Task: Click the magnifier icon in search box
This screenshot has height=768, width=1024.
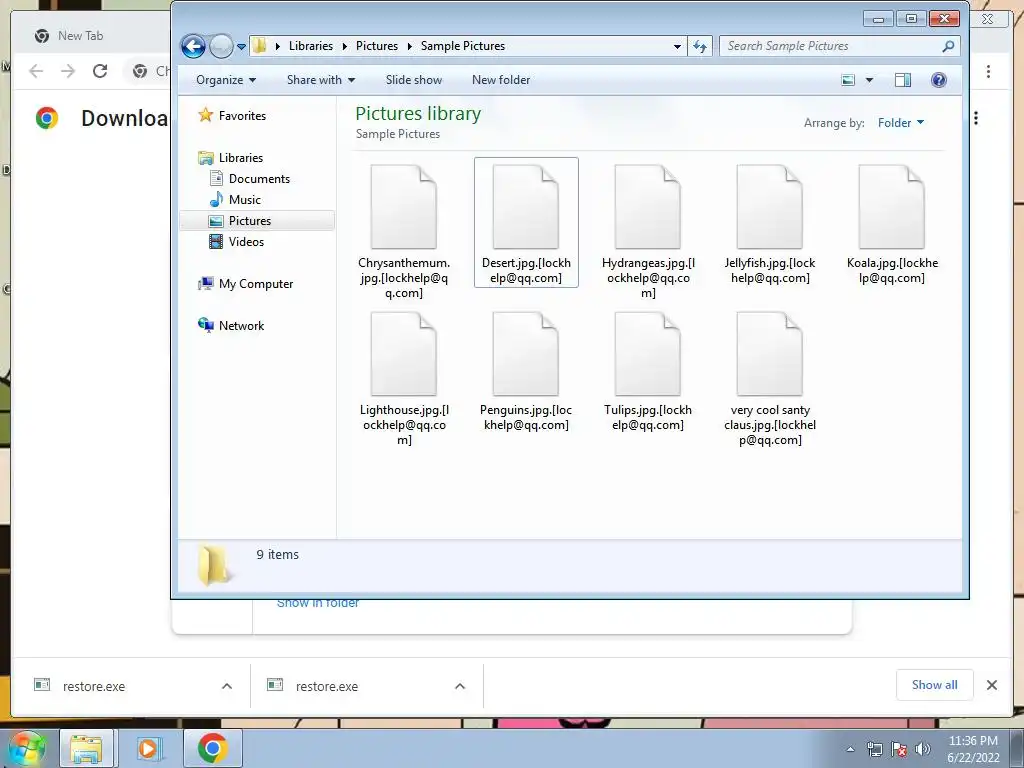Action: 948,46
